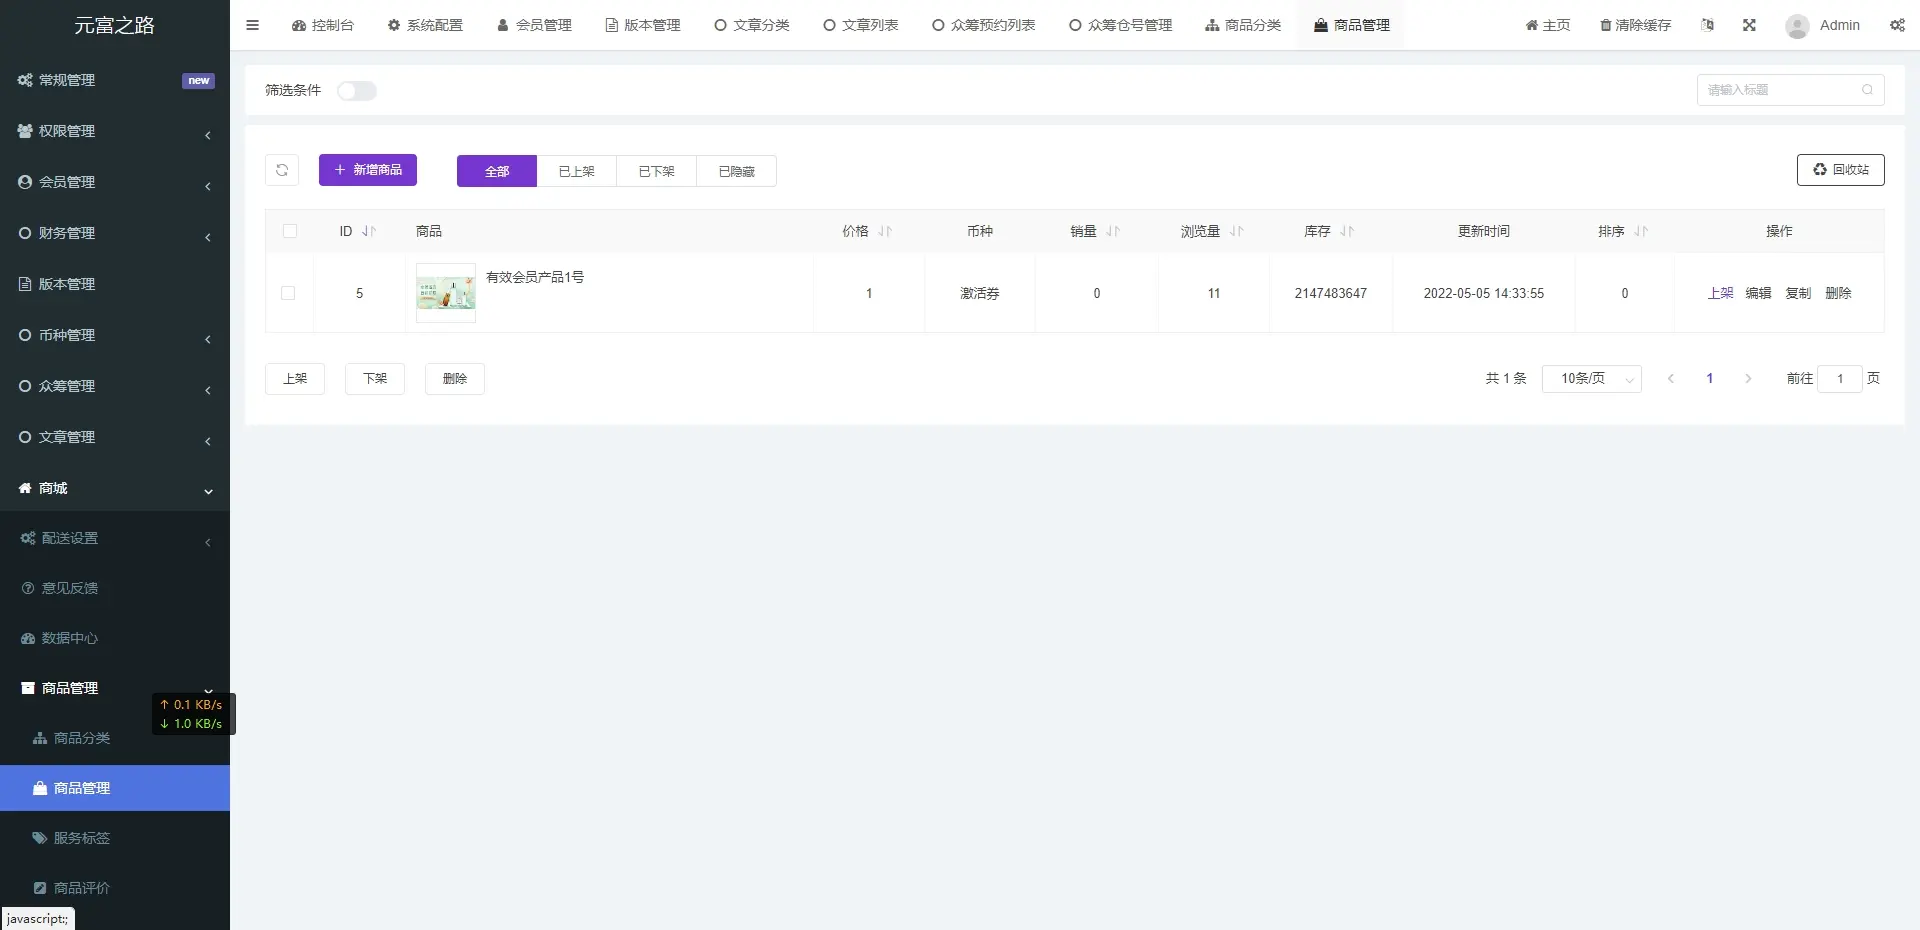
Task: Check the select-all header checkbox
Action: coord(290,231)
